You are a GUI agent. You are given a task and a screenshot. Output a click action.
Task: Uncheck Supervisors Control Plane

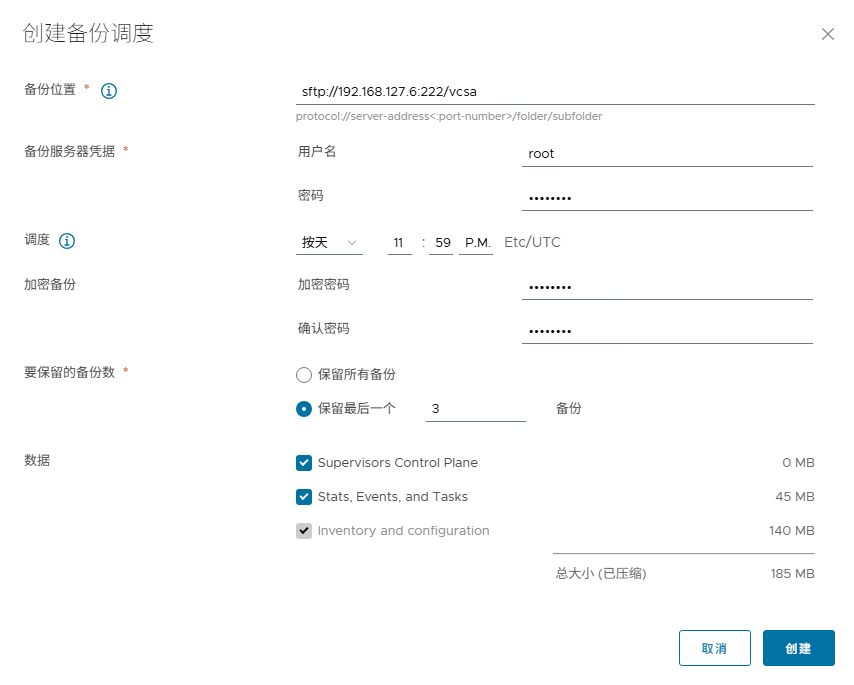click(x=302, y=463)
